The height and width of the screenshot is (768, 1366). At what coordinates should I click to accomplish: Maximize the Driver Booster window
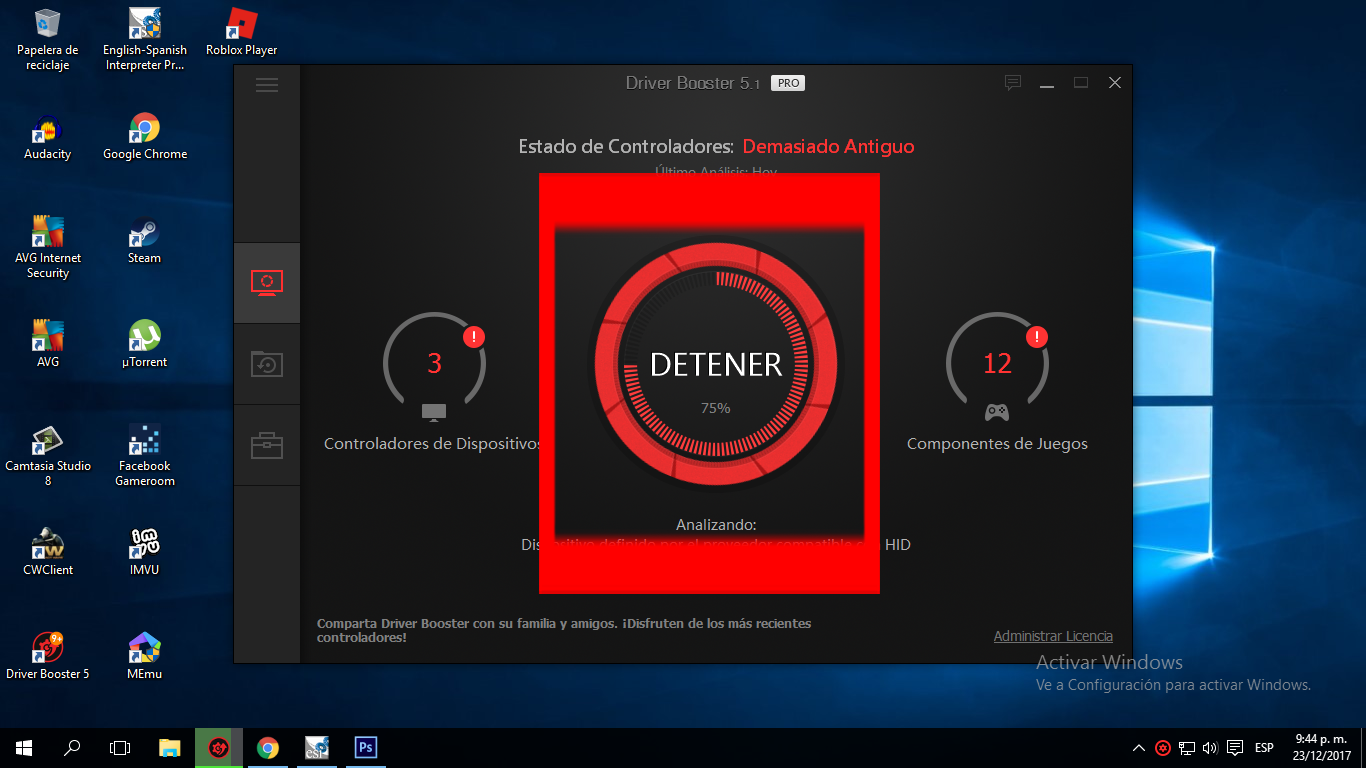click(x=1081, y=84)
